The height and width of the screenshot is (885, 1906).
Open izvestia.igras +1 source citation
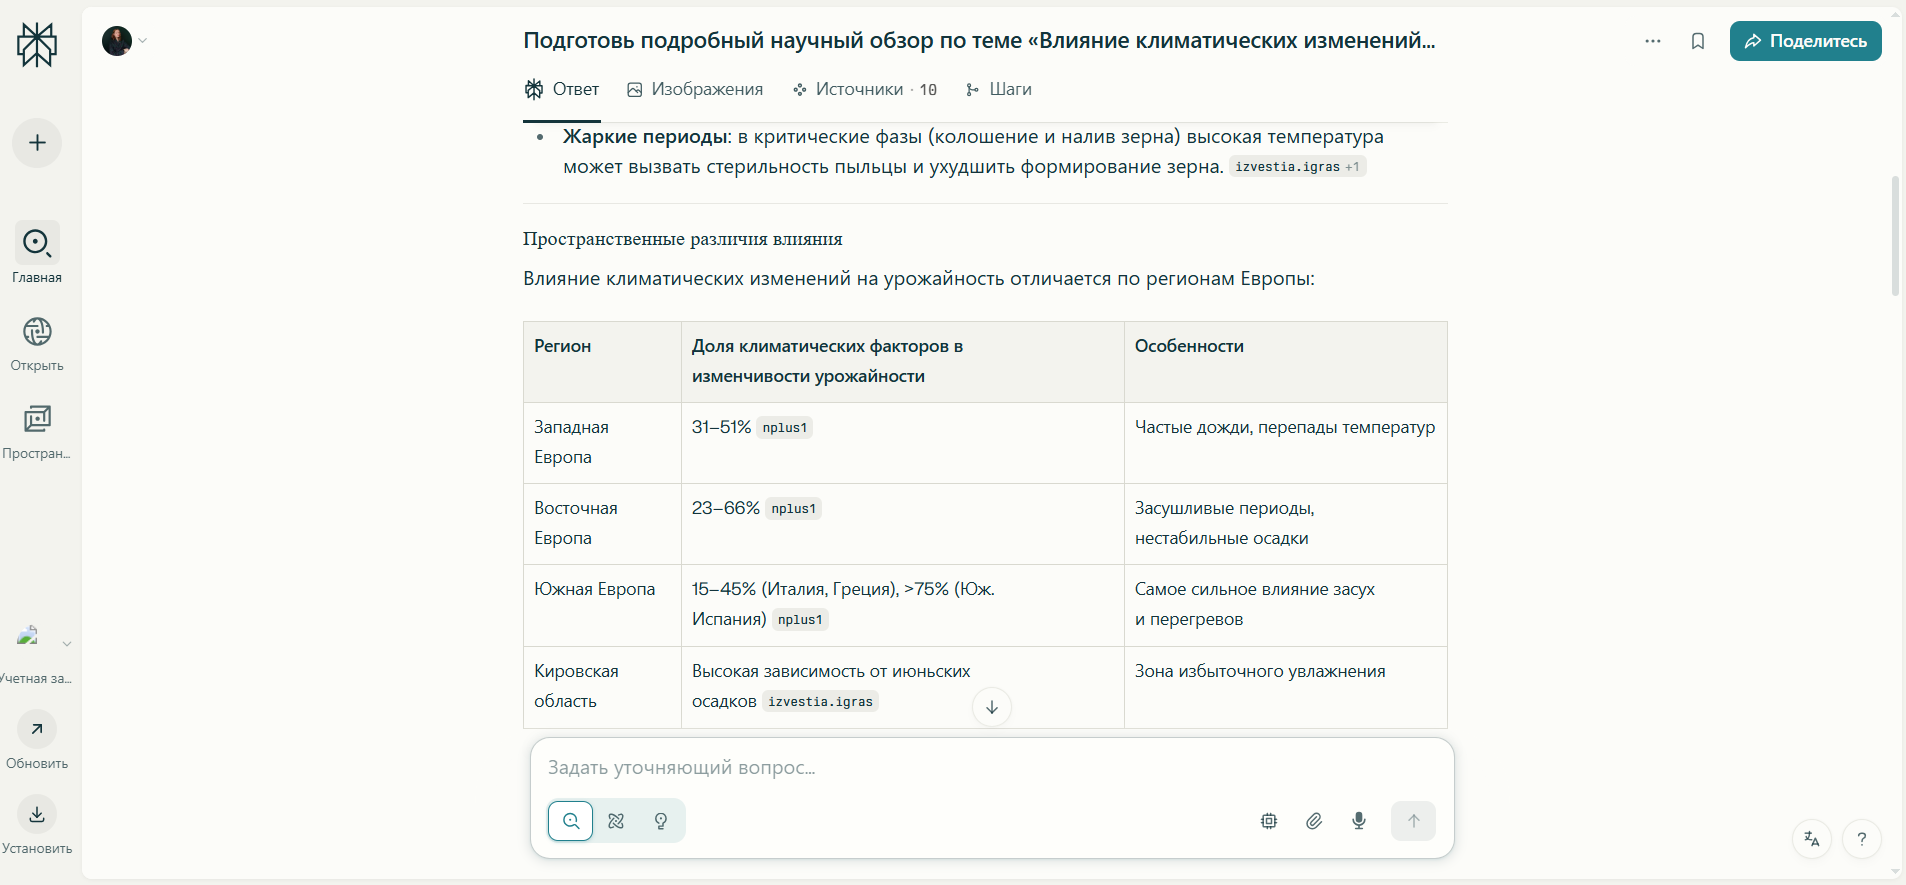[1297, 167]
